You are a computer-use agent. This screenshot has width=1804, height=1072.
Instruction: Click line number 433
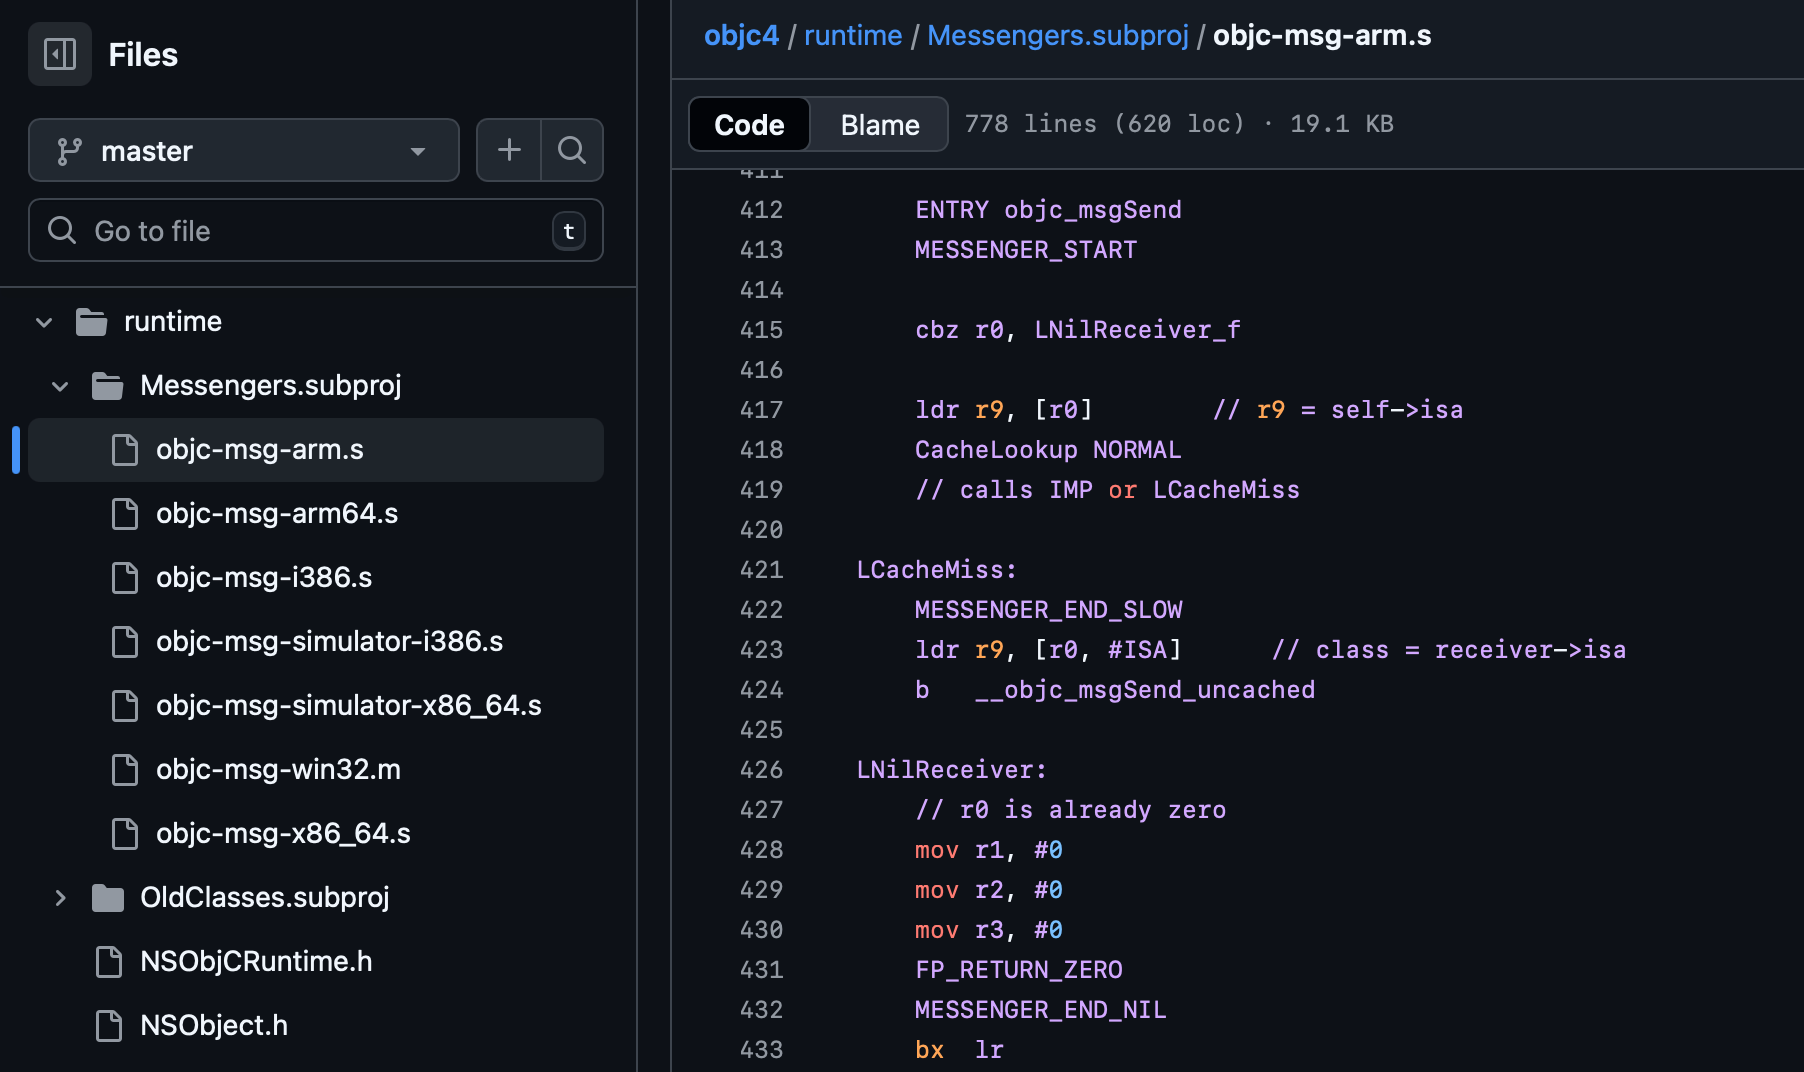pos(761,1050)
